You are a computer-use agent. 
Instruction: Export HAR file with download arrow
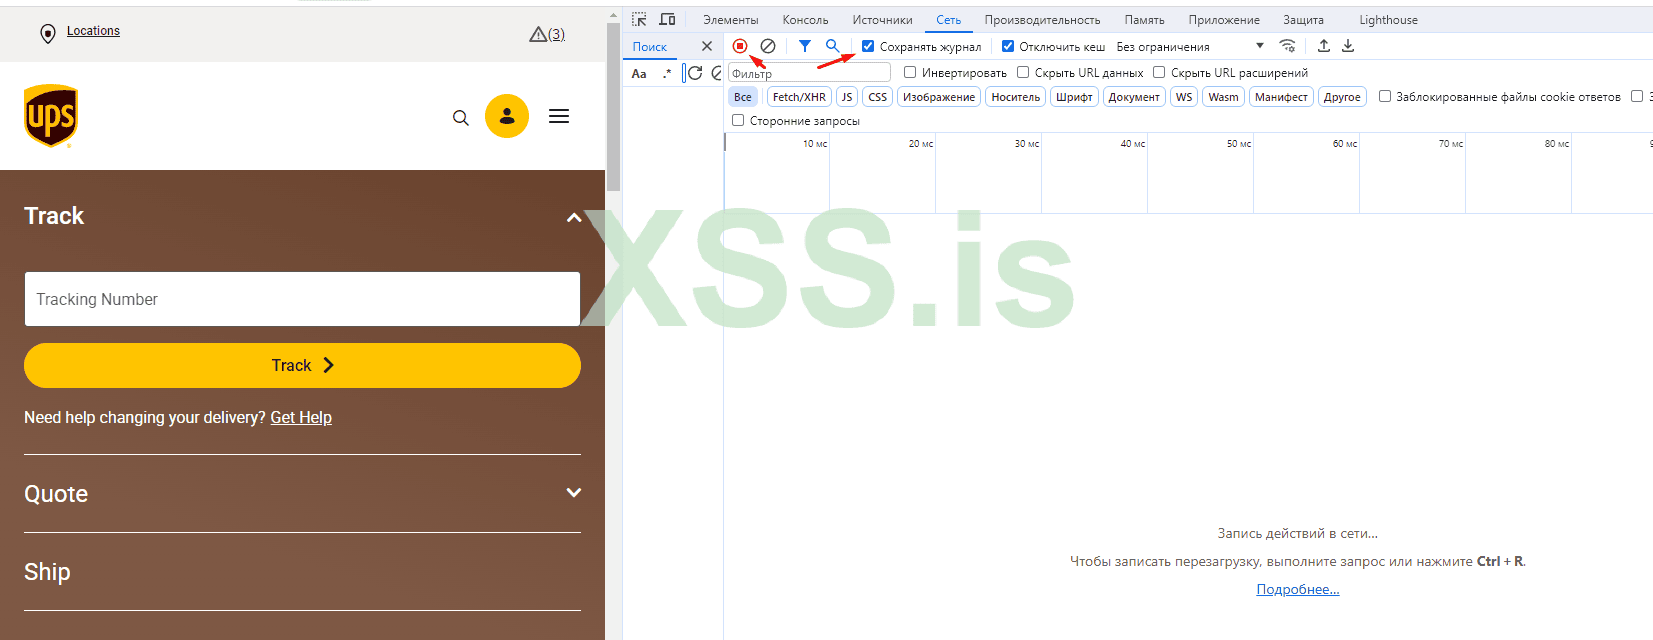pyautogui.click(x=1348, y=46)
